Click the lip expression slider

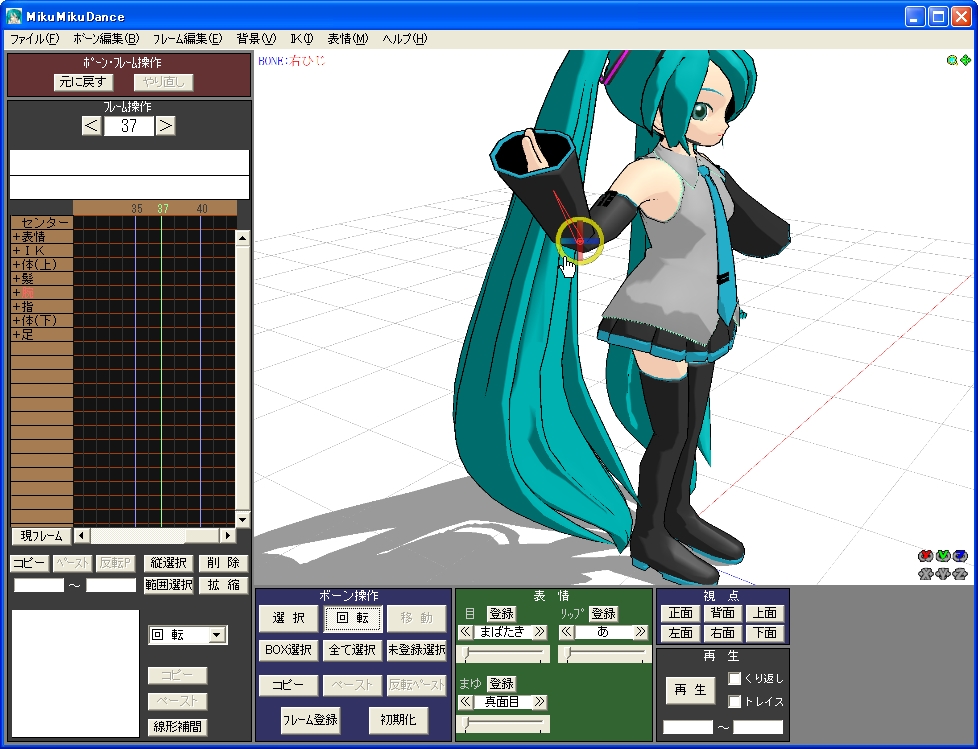(x=604, y=654)
